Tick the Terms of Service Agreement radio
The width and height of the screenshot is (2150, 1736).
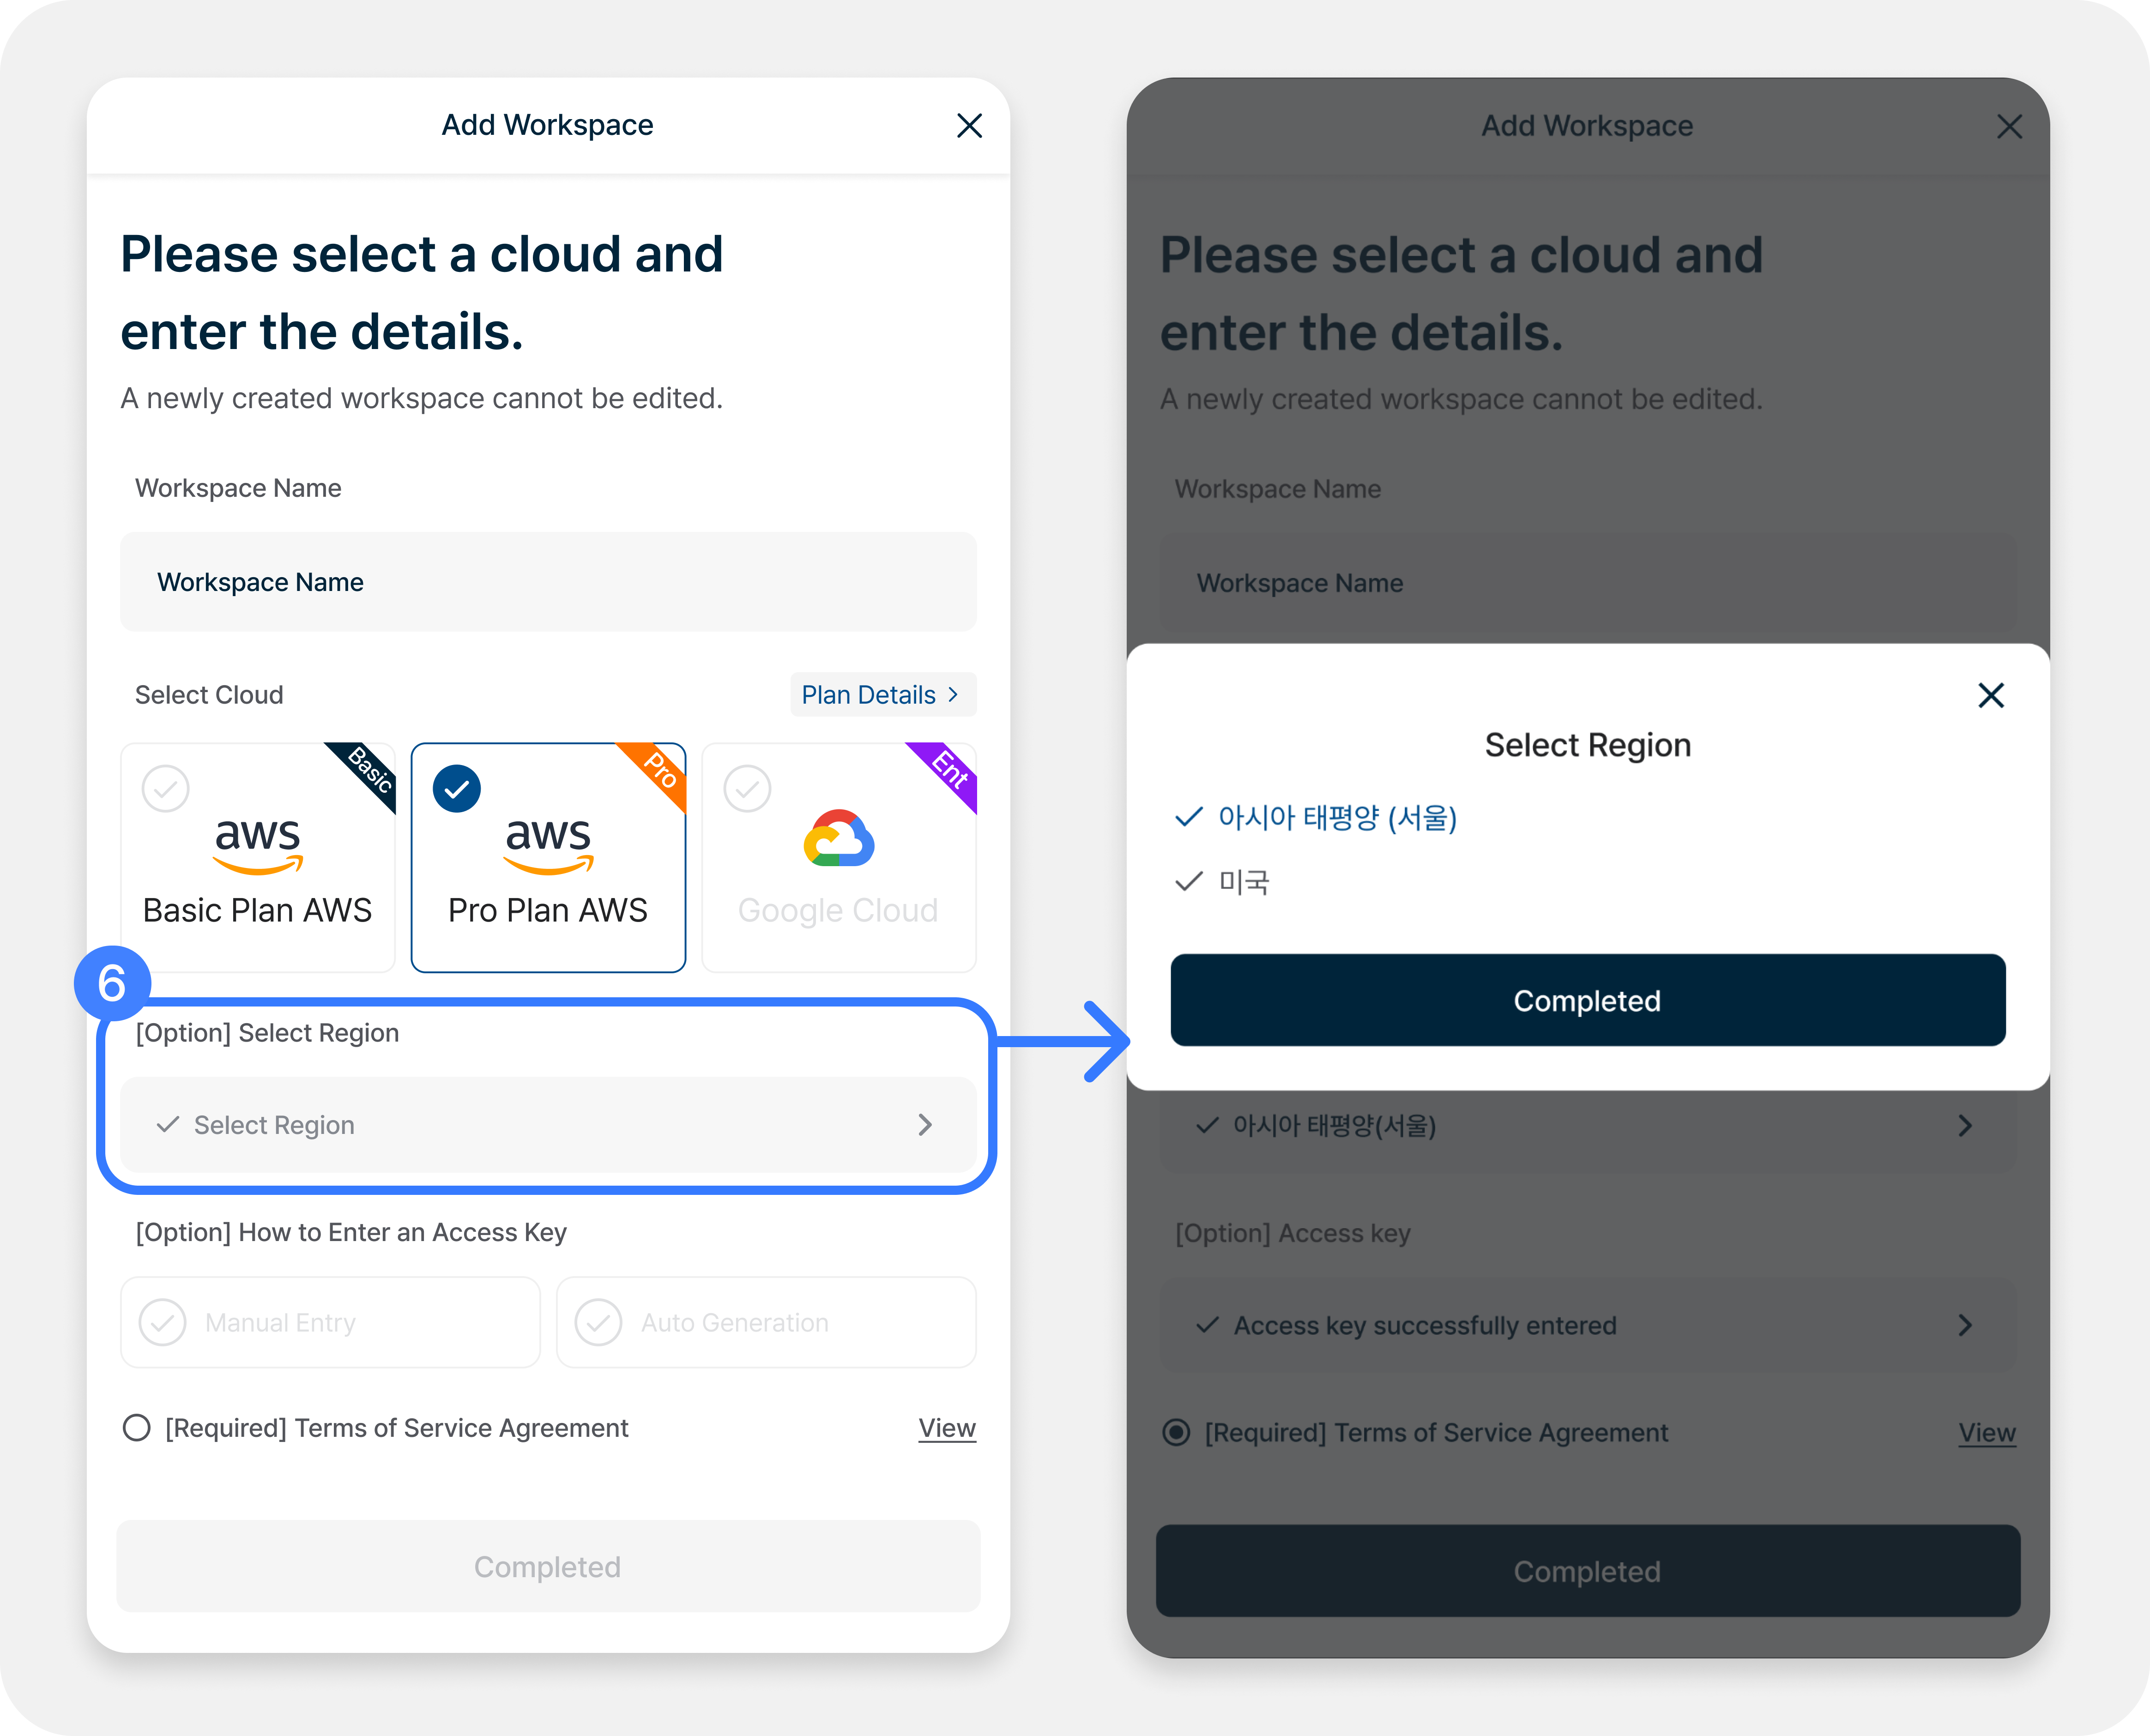pyautogui.click(x=136, y=1427)
